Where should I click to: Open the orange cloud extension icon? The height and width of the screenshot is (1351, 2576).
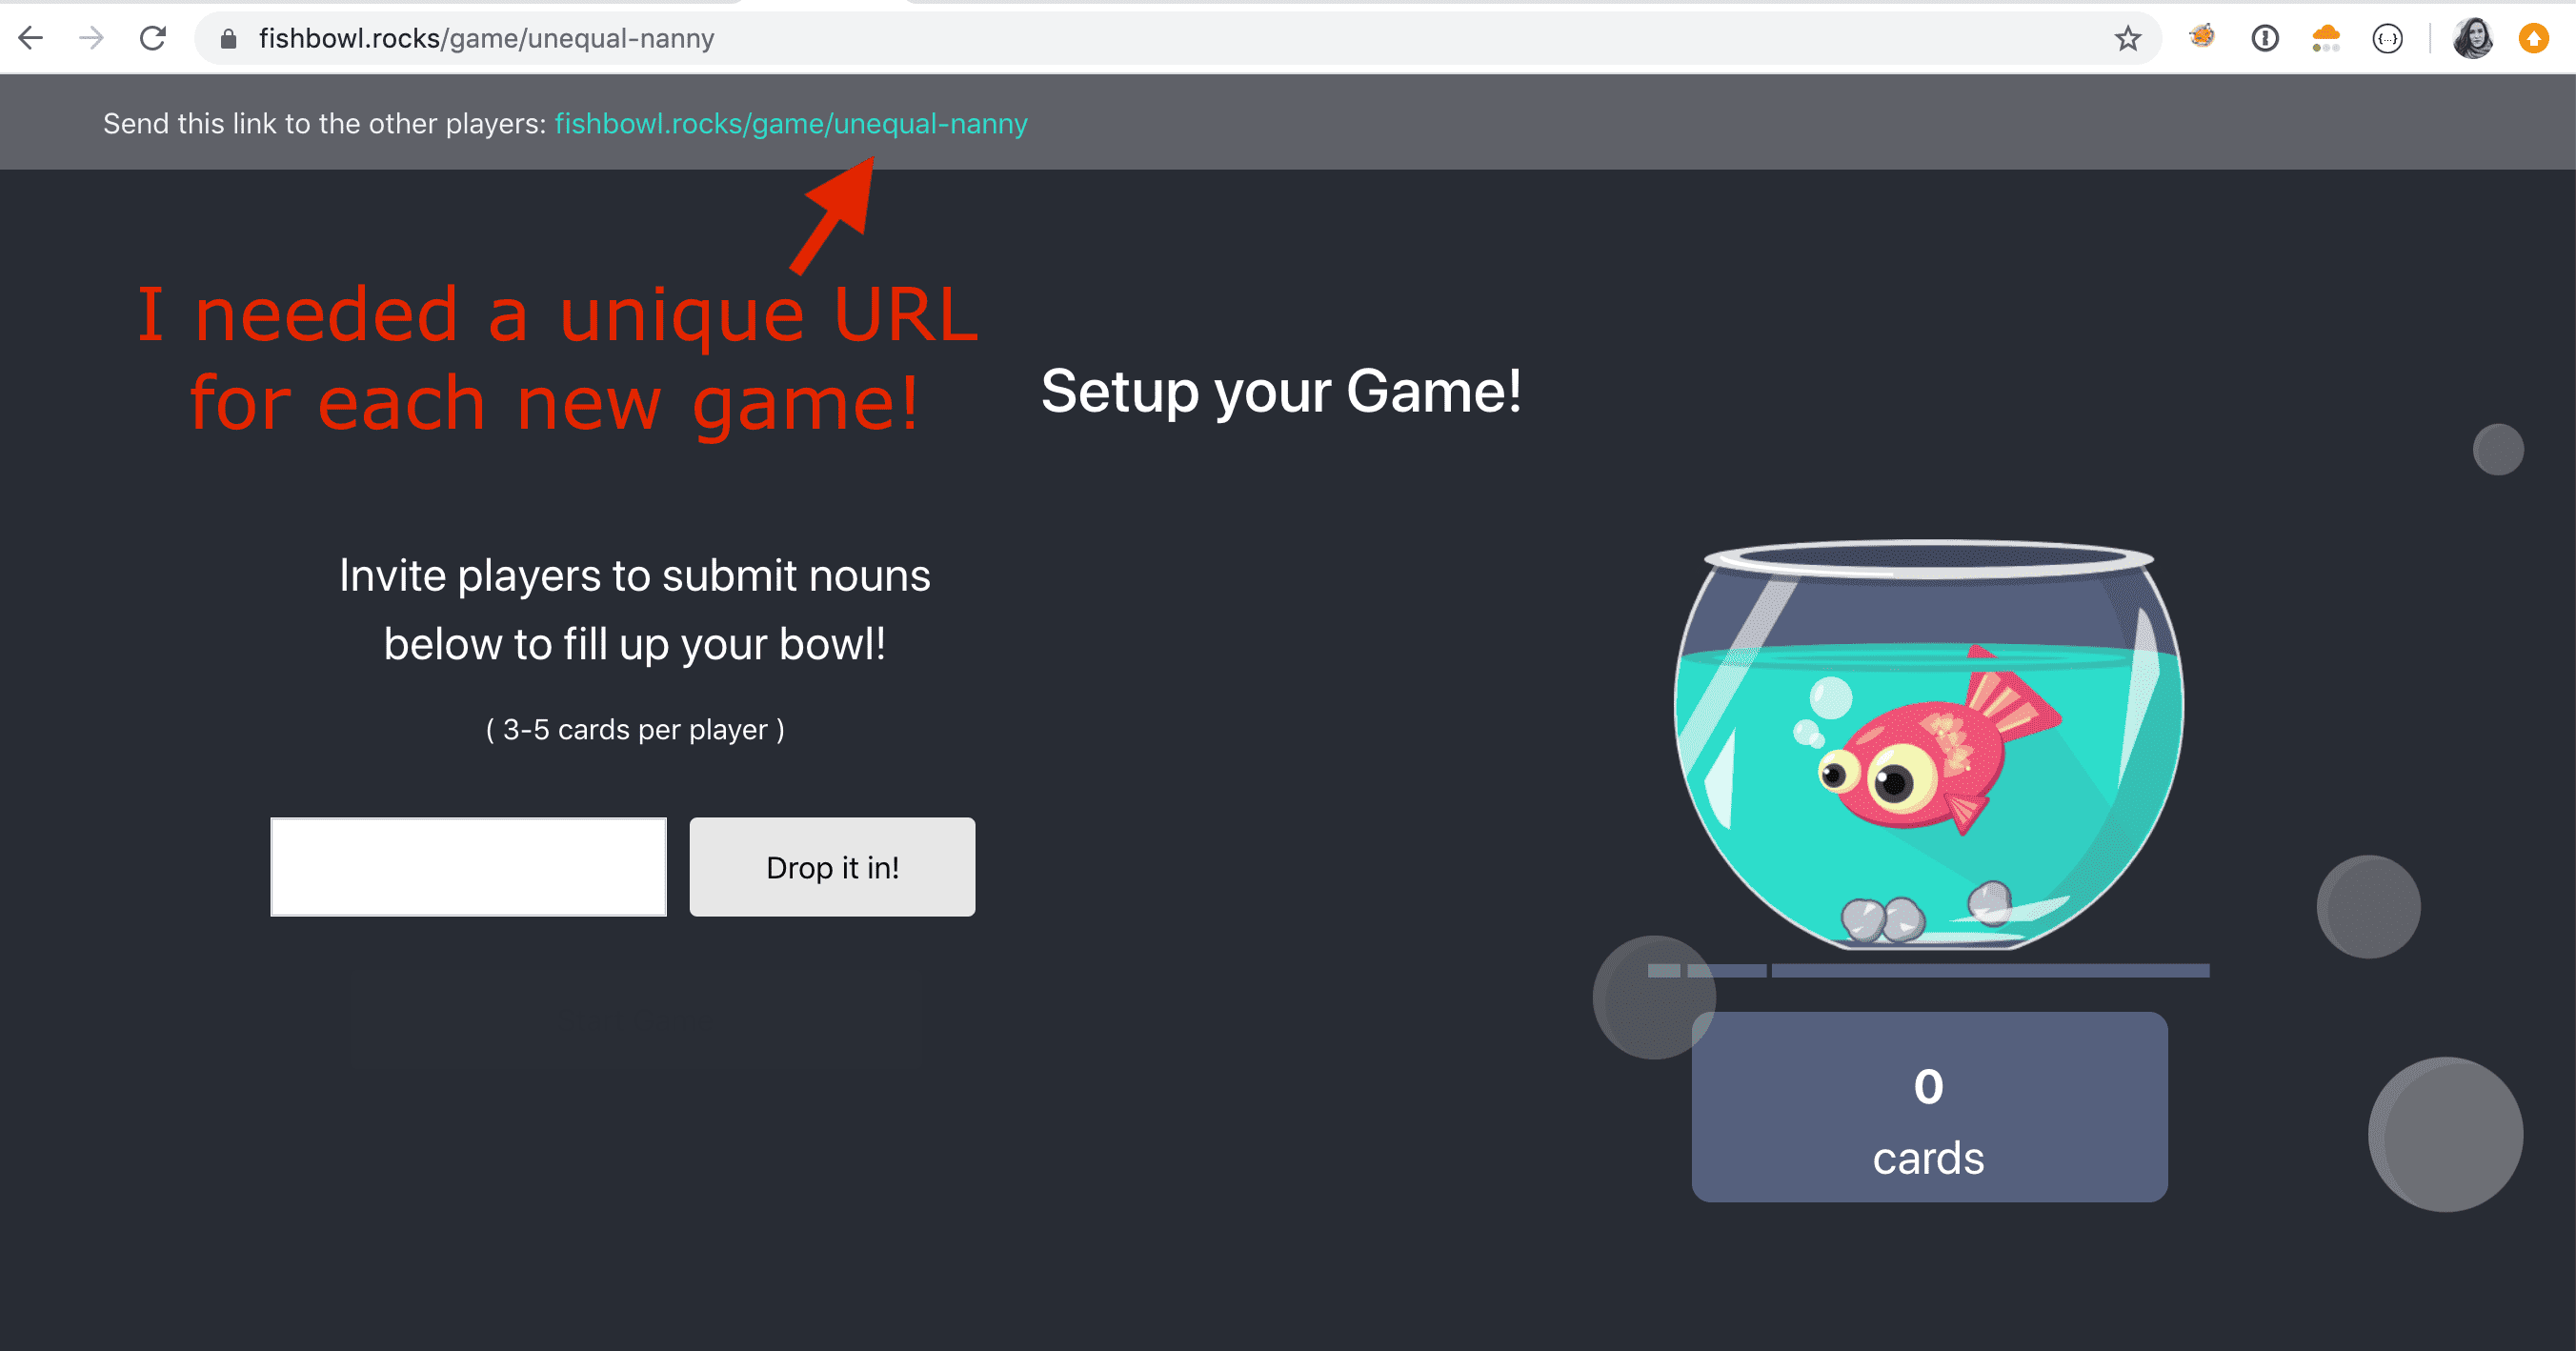click(x=2326, y=39)
